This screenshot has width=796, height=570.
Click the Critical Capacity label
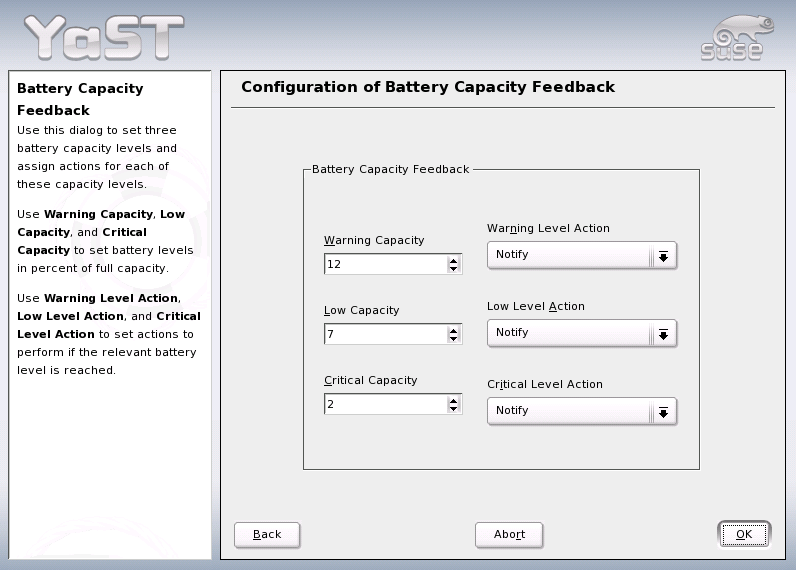click(371, 380)
